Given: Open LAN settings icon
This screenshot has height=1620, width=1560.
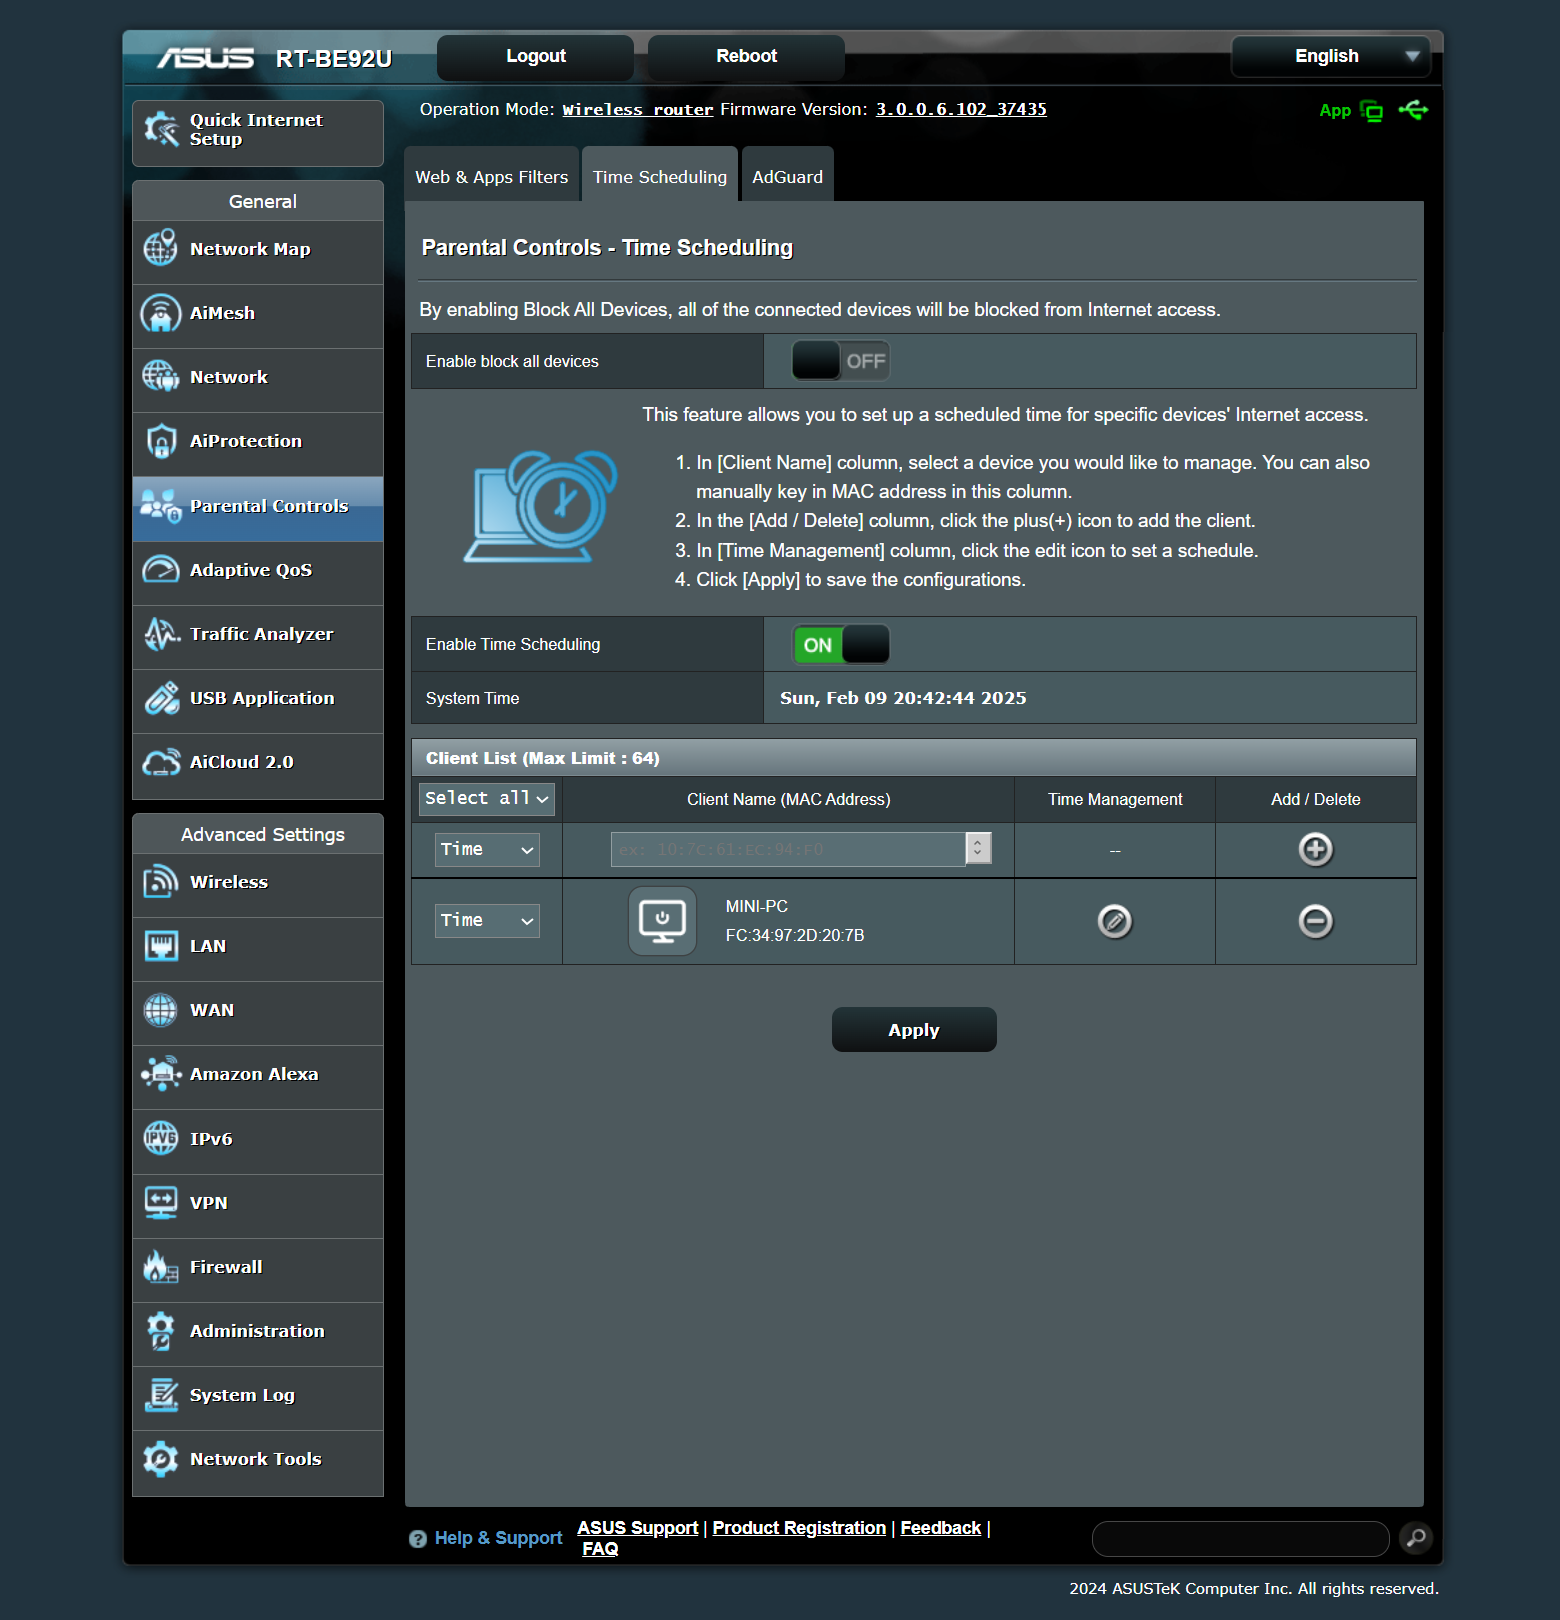Looking at the screenshot, I should click(161, 946).
